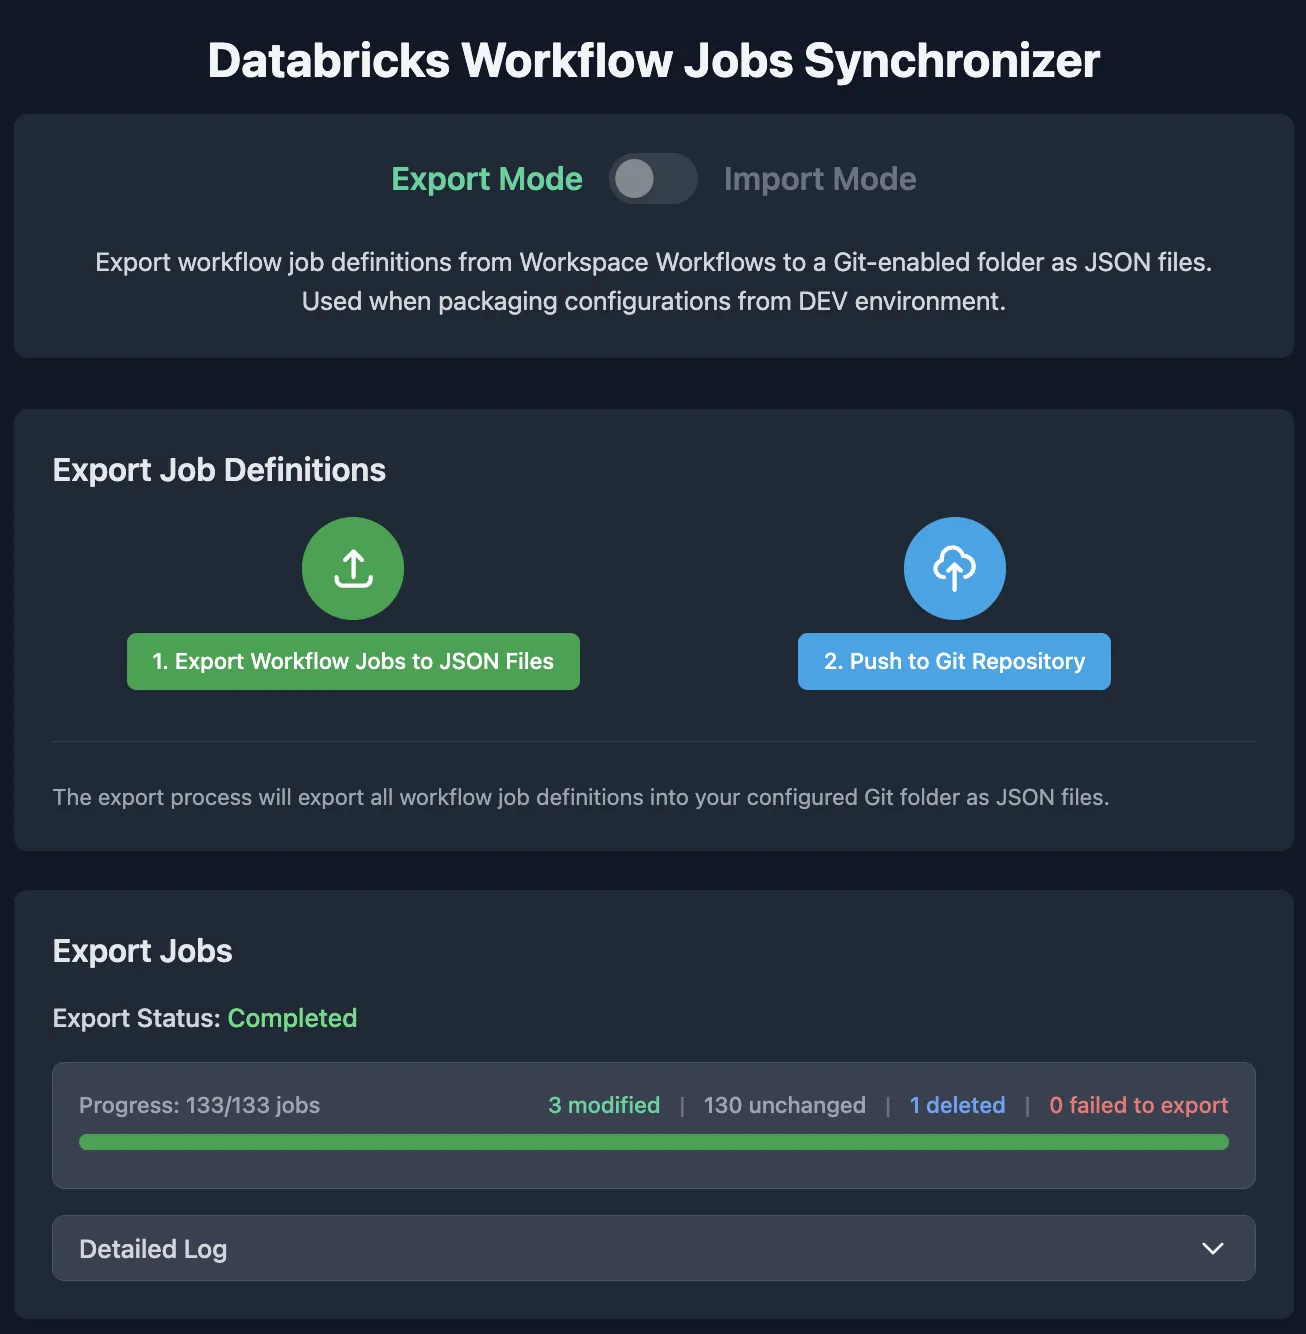The height and width of the screenshot is (1334, 1306).
Task: Click the green export upload circle icon
Action: [353, 568]
